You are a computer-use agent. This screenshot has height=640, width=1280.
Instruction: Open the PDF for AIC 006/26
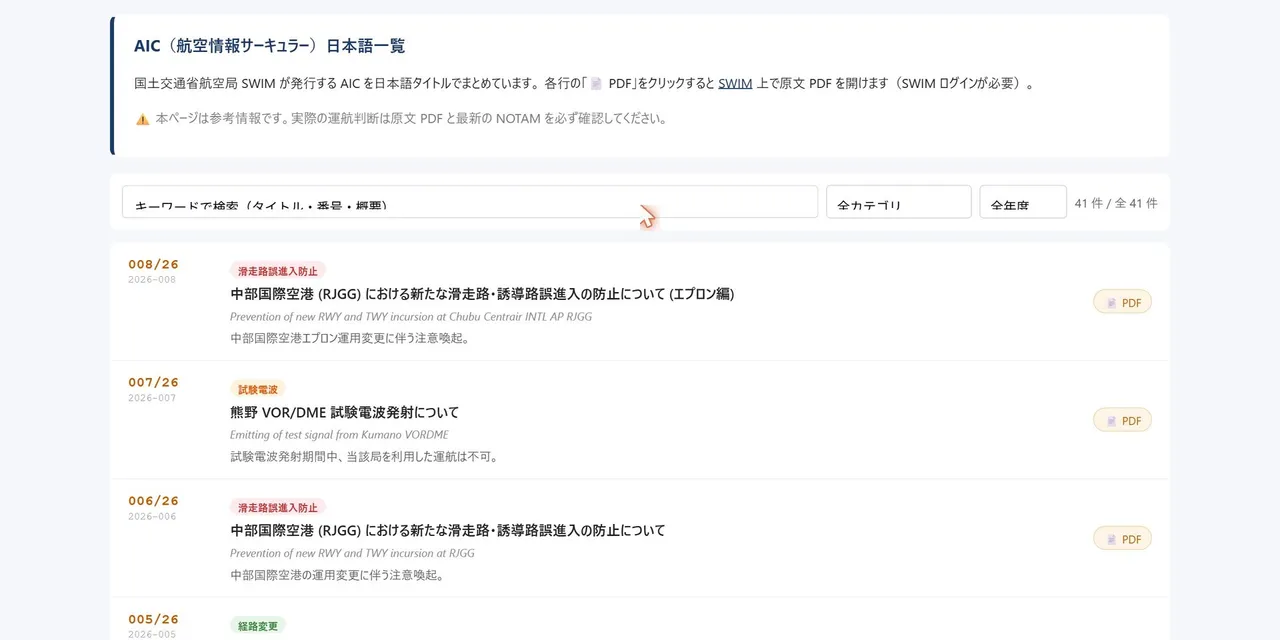click(x=1122, y=538)
